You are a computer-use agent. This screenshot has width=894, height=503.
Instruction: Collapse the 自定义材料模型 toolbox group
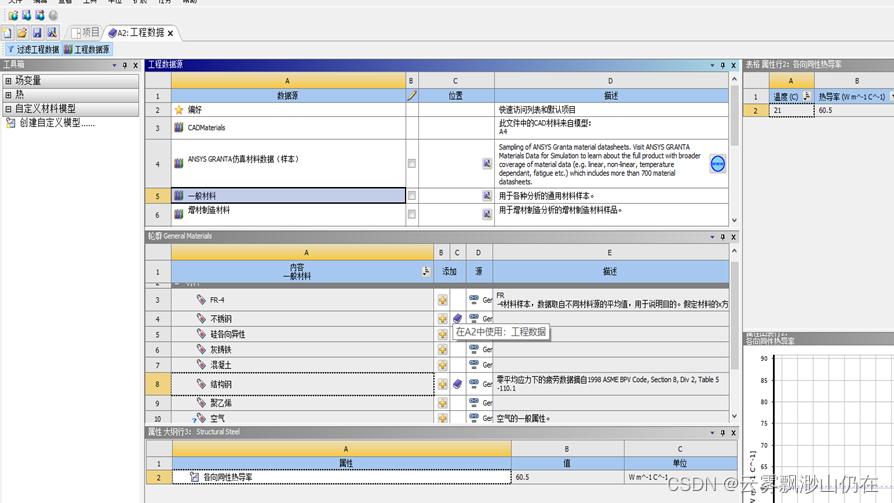point(9,108)
